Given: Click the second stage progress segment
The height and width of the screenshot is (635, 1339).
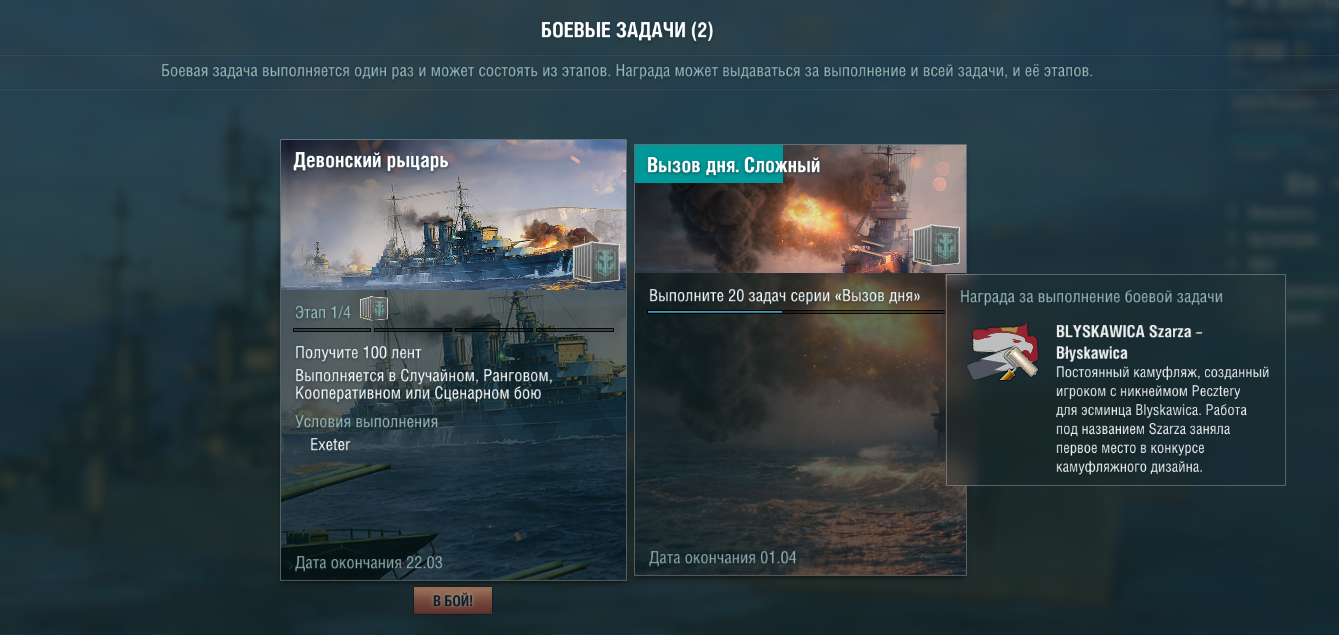Looking at the screenshot, I should coord(413,329).
